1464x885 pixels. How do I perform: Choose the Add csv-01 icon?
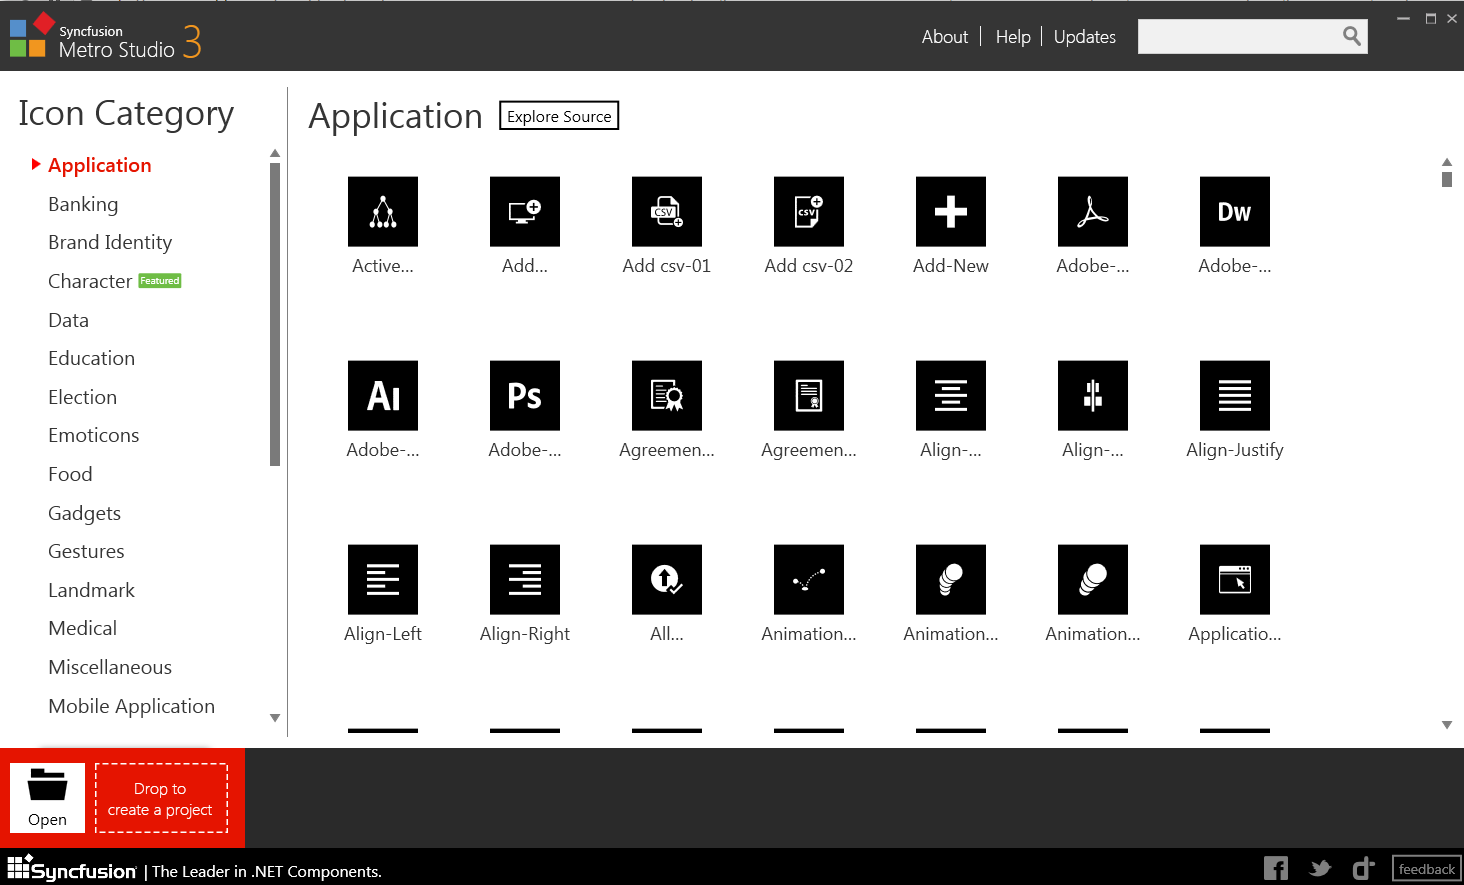[667, 212]
